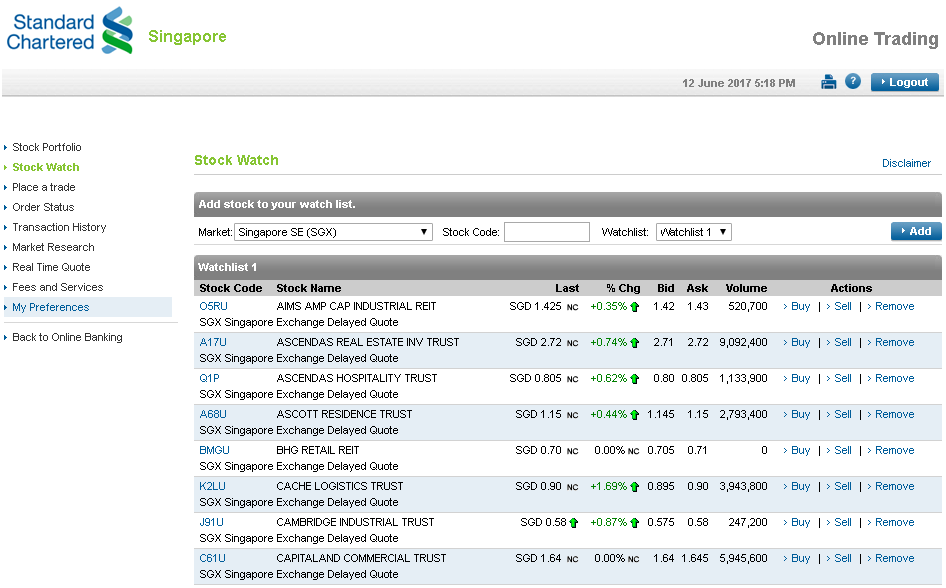Open the Market dropdown showing Singapore SE (SGX)

[333, 232]
